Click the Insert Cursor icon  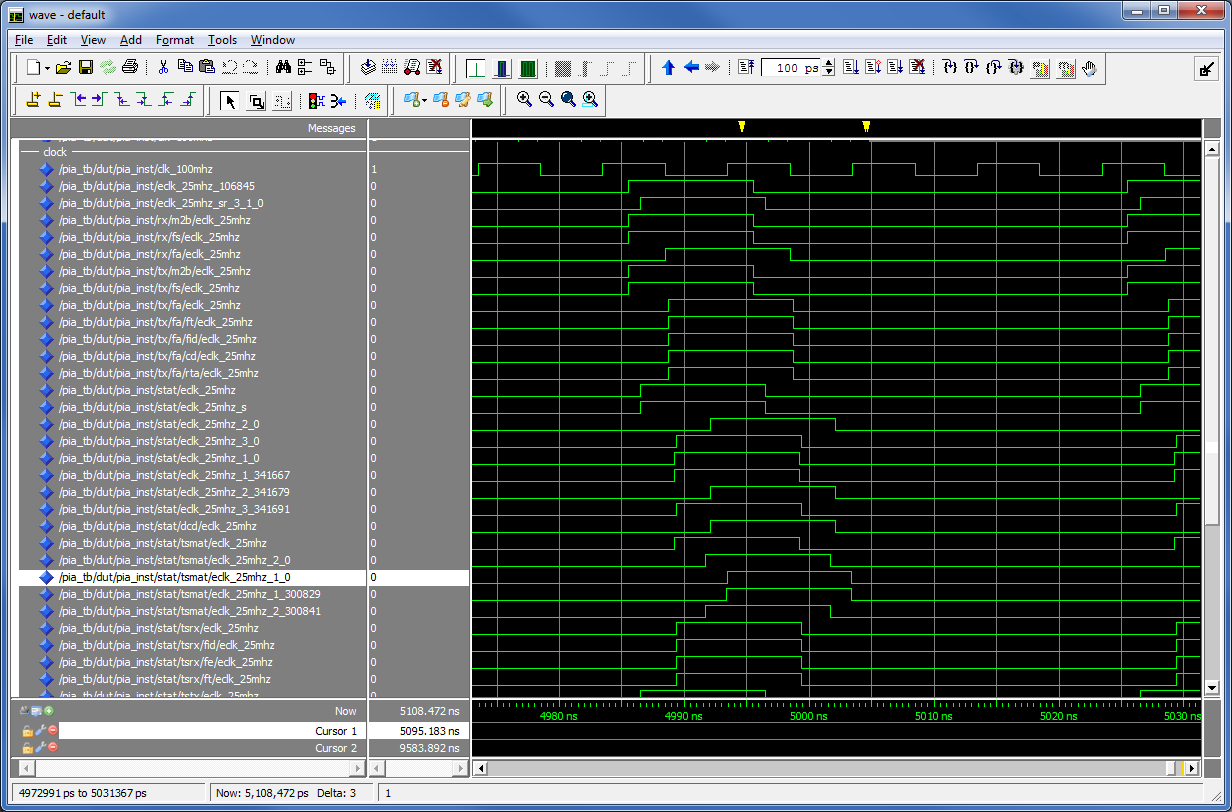click(33, 99)
